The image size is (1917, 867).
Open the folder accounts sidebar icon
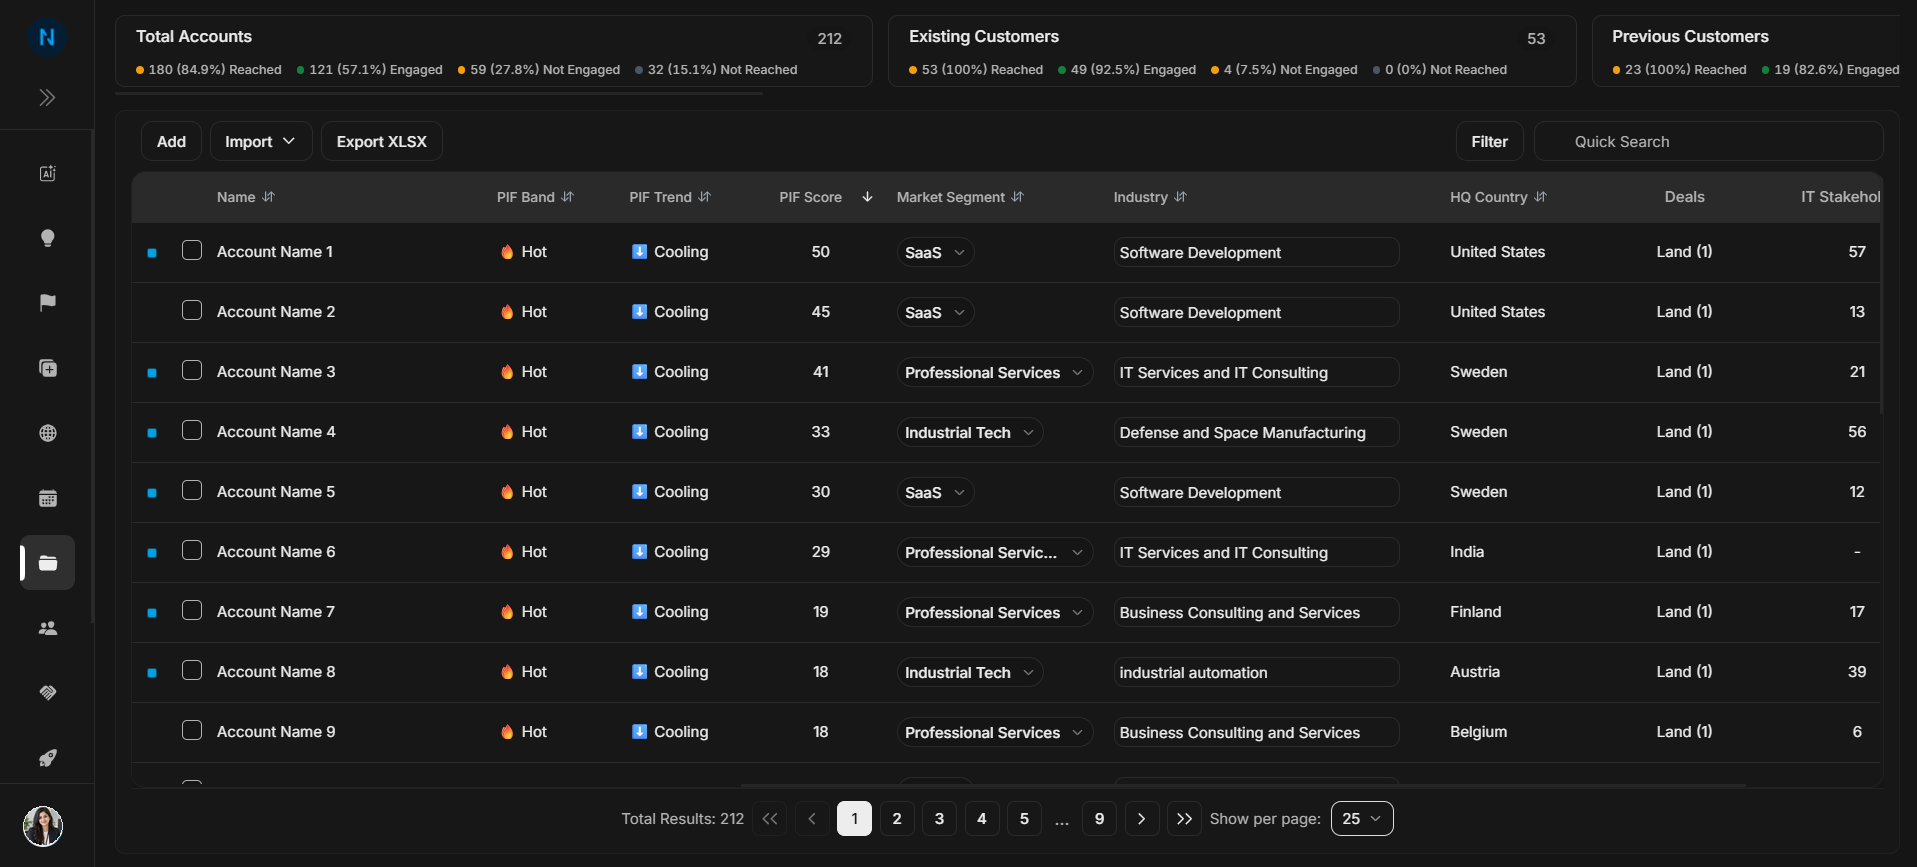click(x=47, y=563)
